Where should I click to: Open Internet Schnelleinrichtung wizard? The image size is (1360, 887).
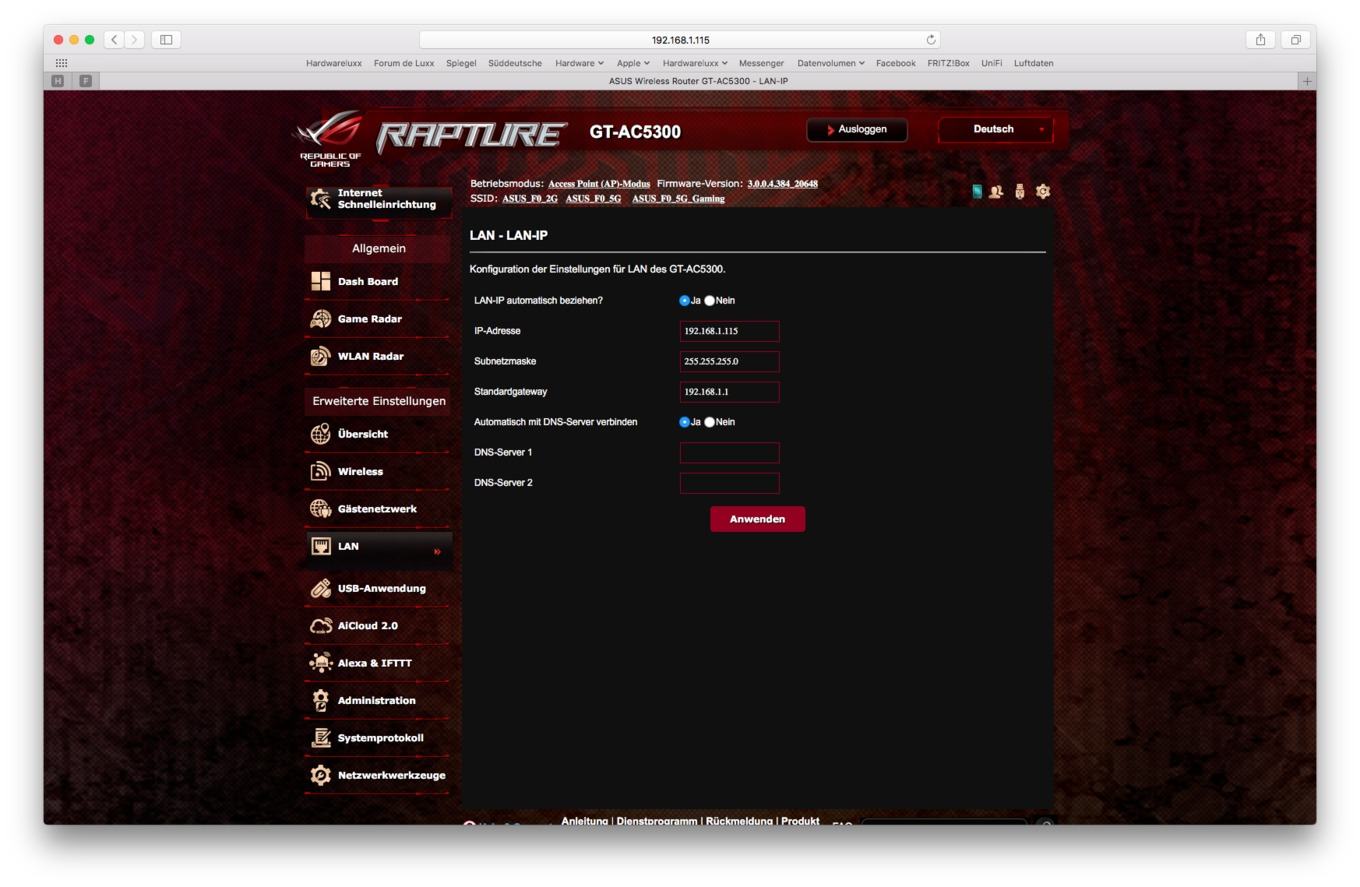pos(378,199)
